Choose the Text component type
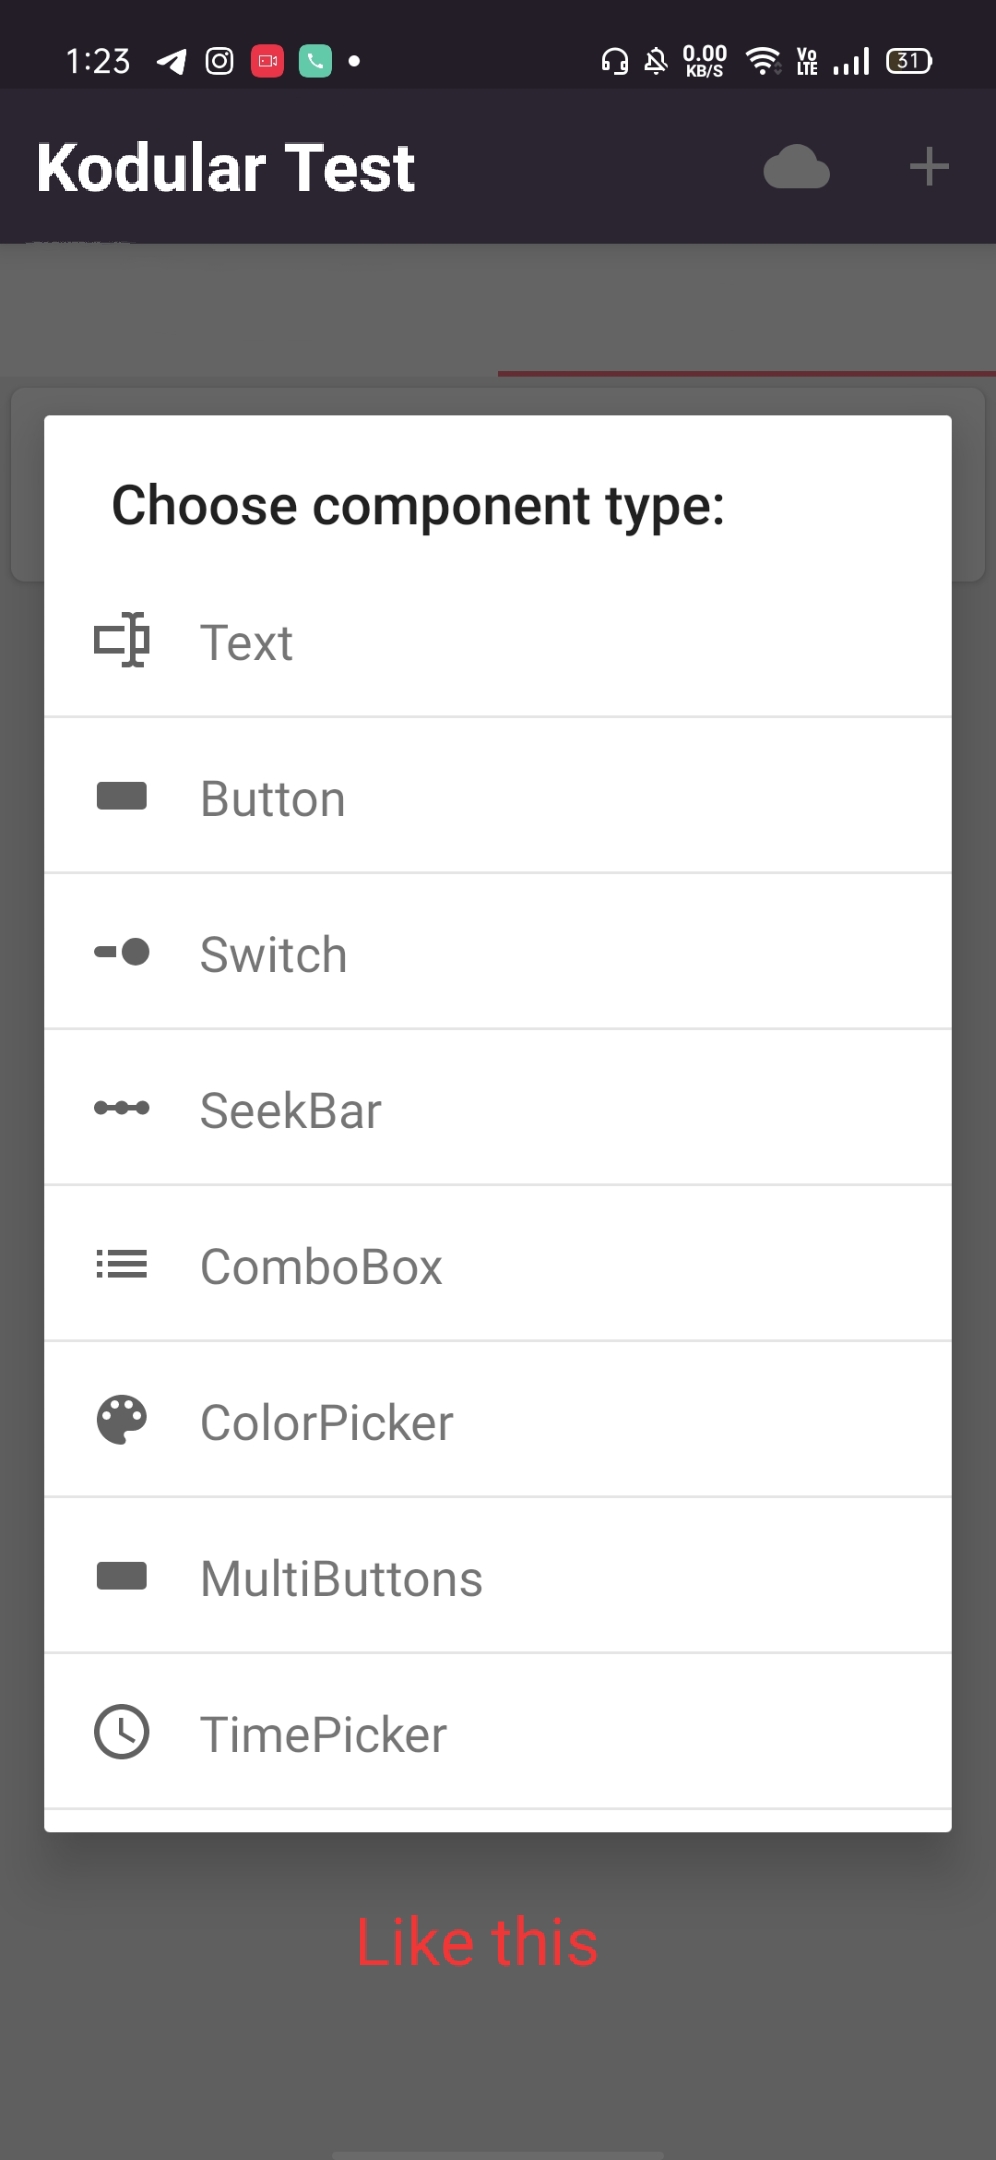Viewport: 996px width, 2160px height. point(247,642)
